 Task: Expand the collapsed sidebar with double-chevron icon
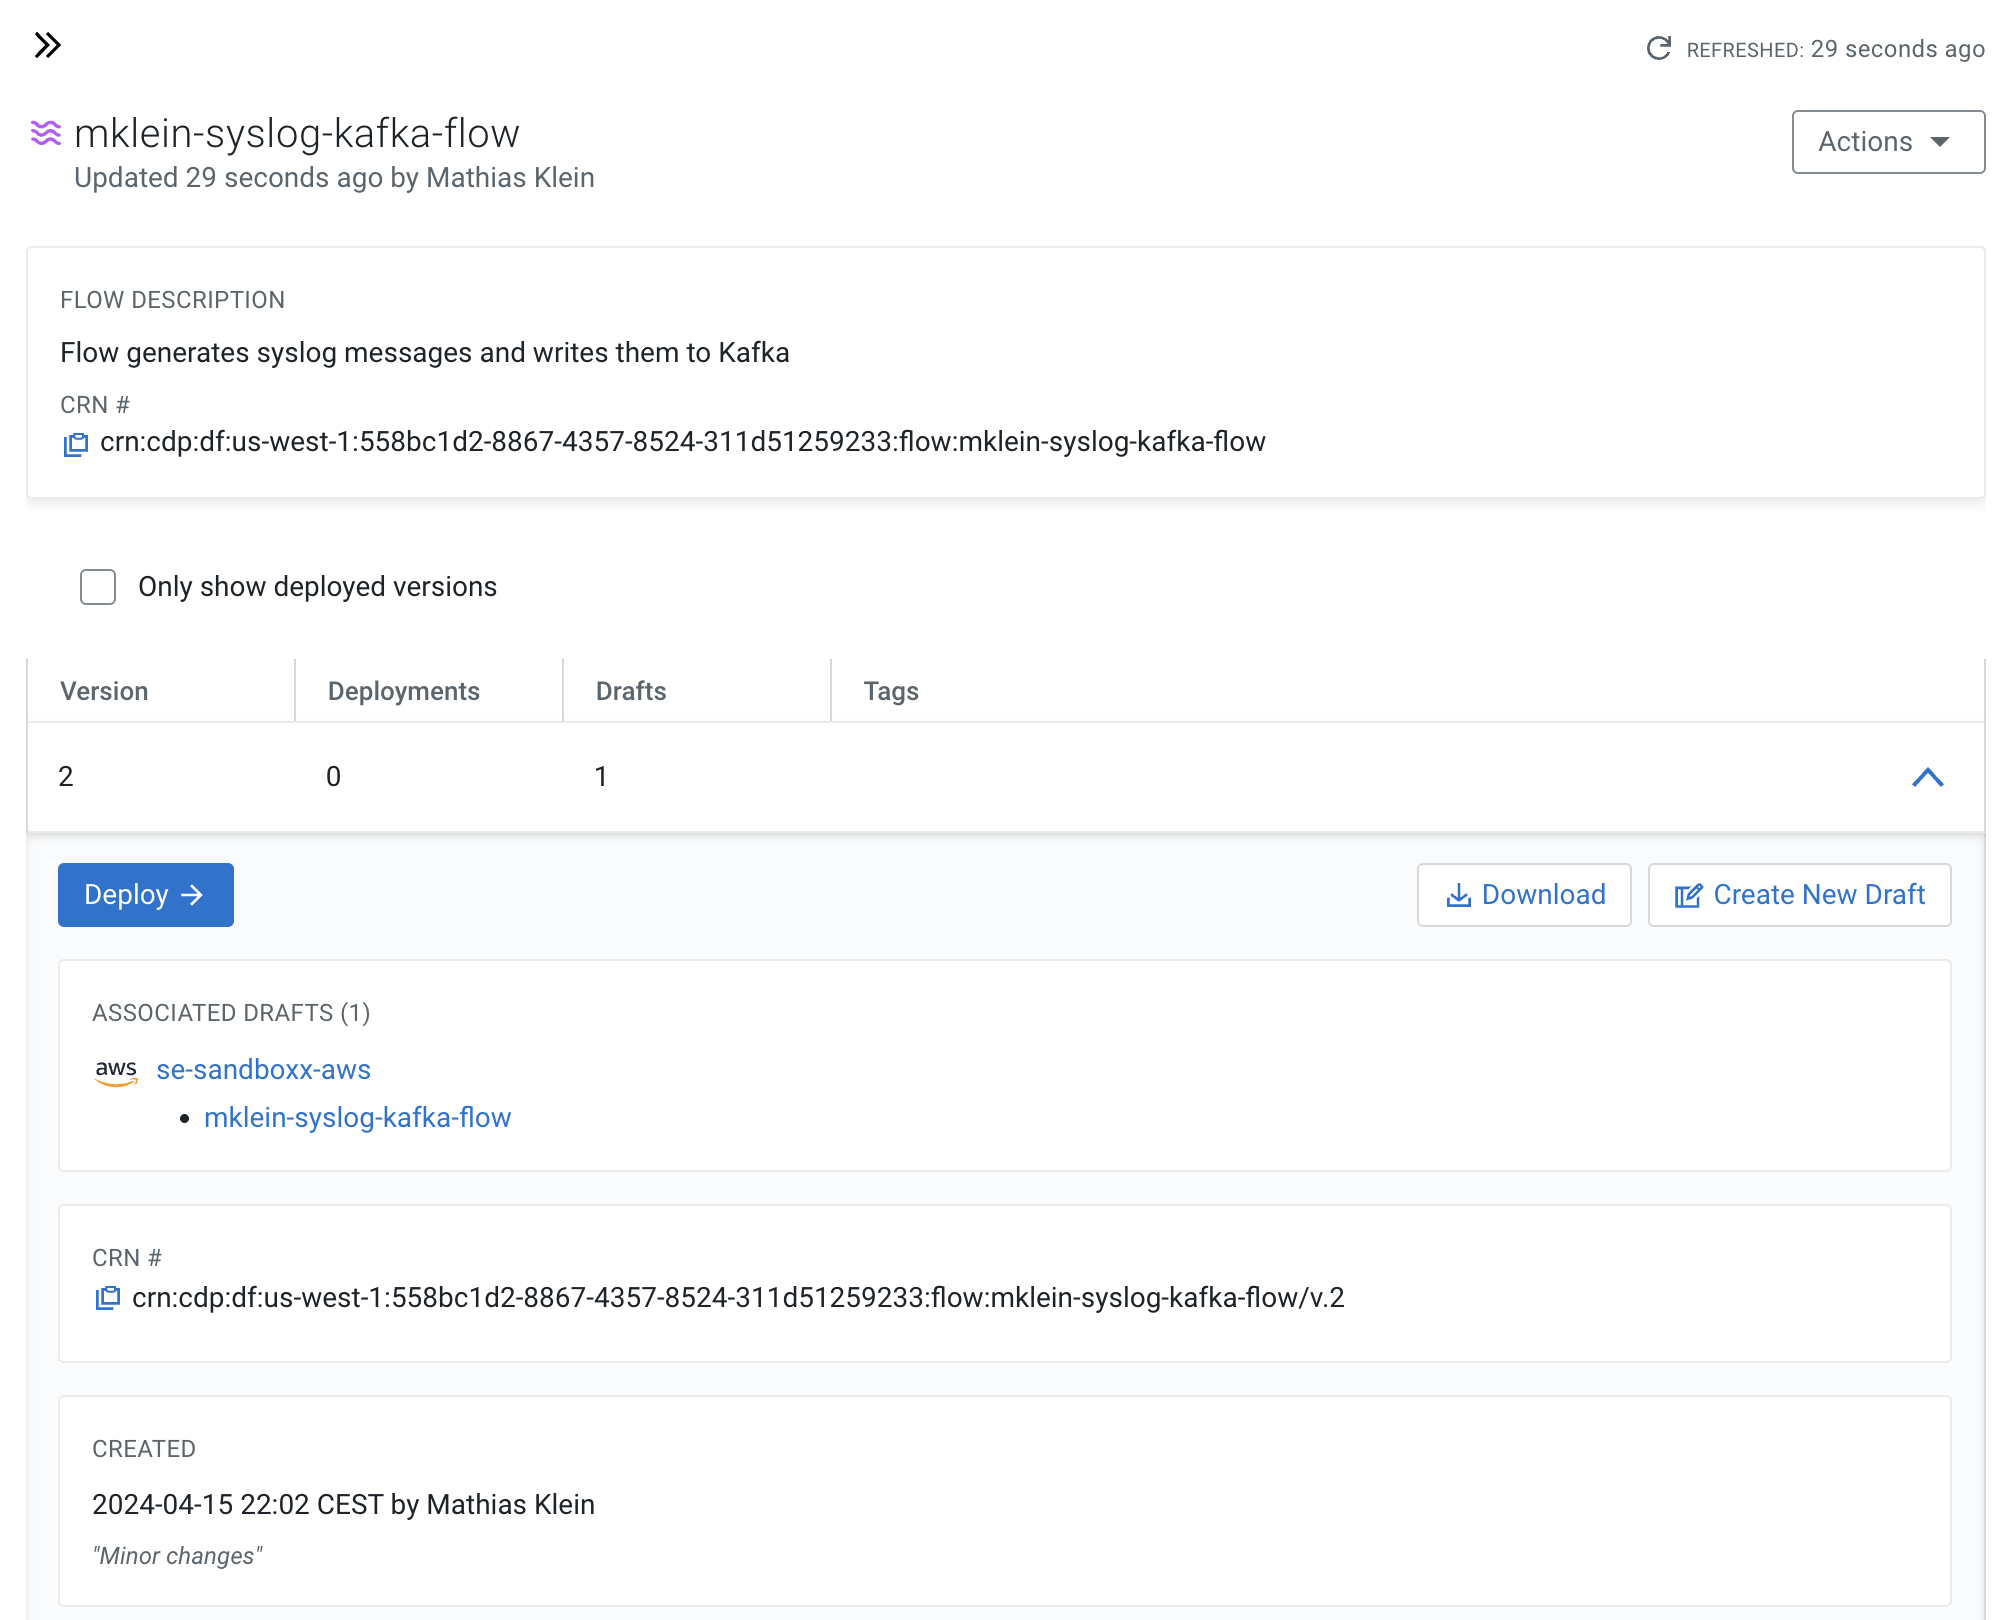47,45
